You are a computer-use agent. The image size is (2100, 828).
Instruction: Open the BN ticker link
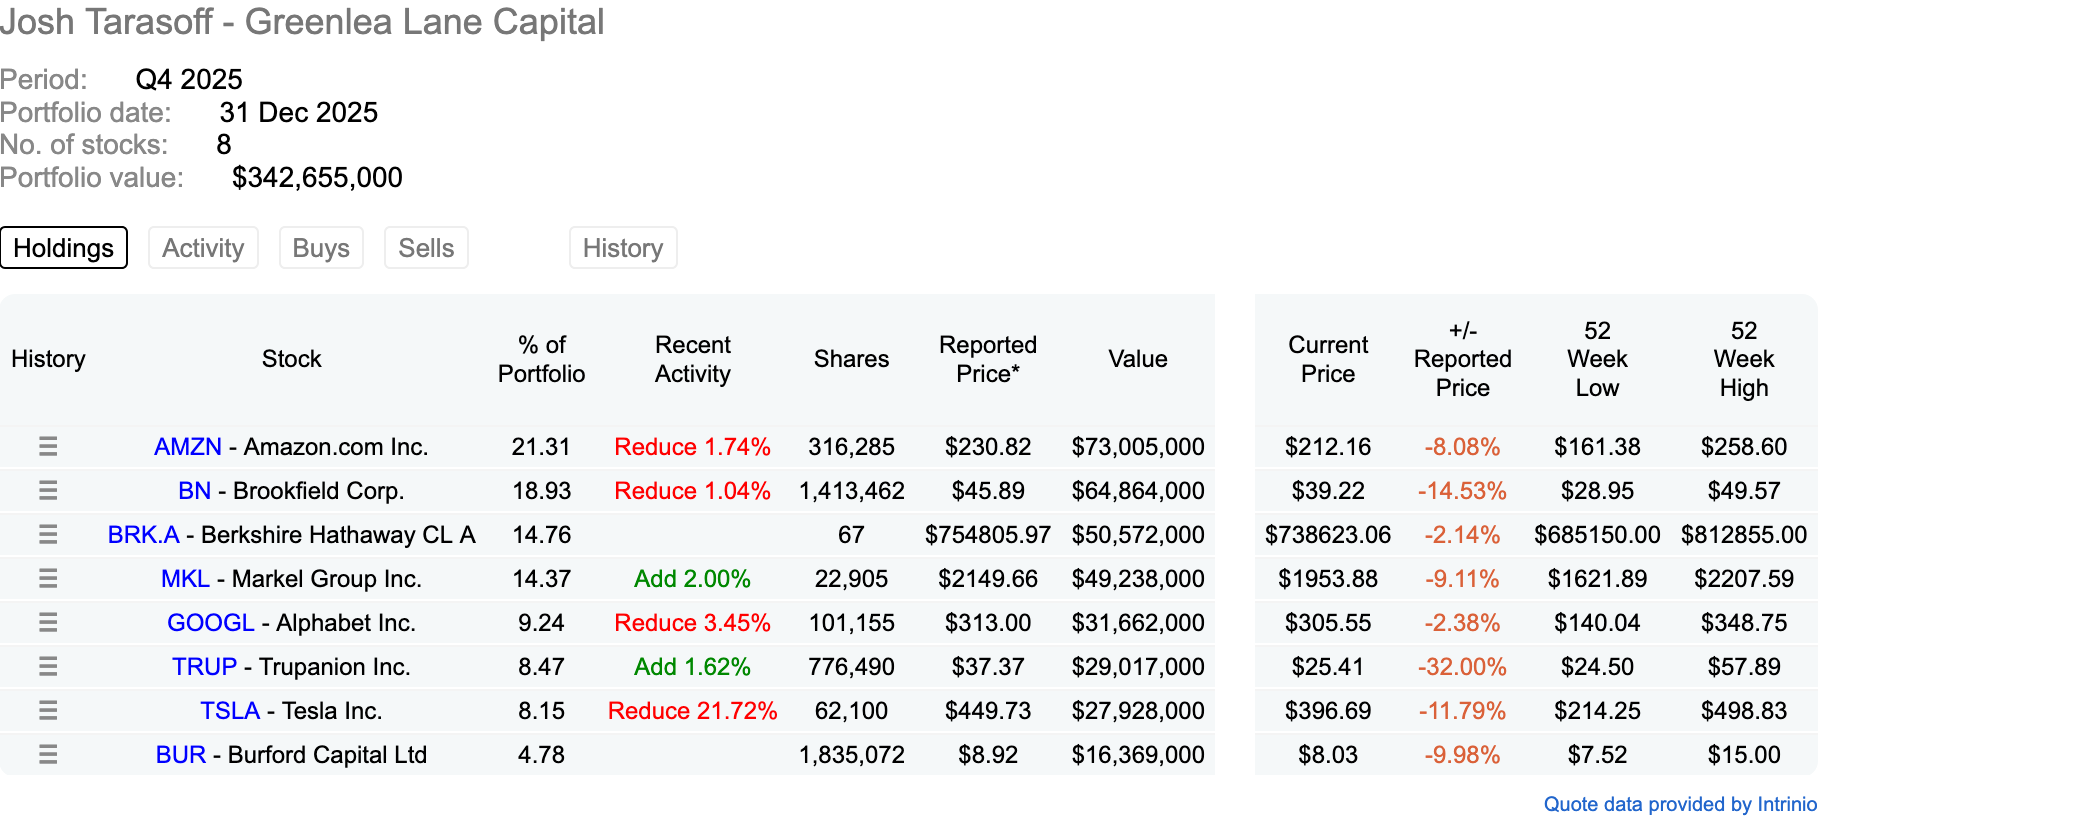(195, 491)
